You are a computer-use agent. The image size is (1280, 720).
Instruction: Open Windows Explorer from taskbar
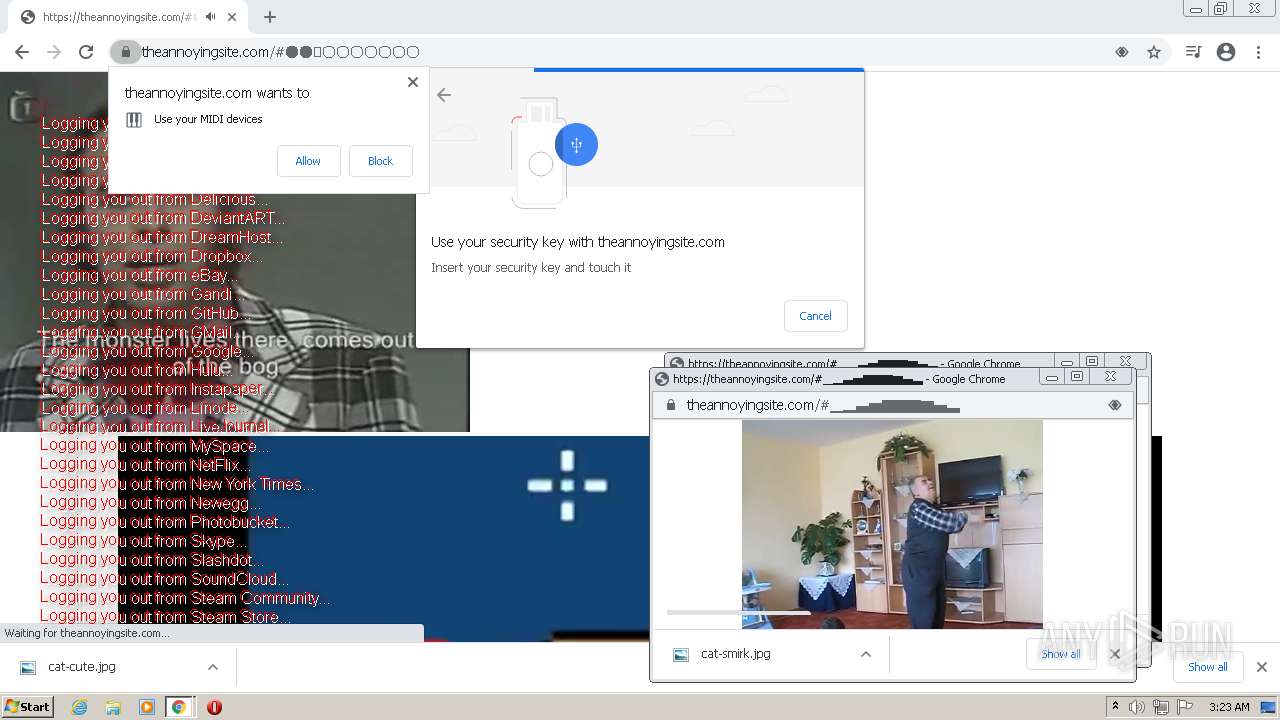113,707
